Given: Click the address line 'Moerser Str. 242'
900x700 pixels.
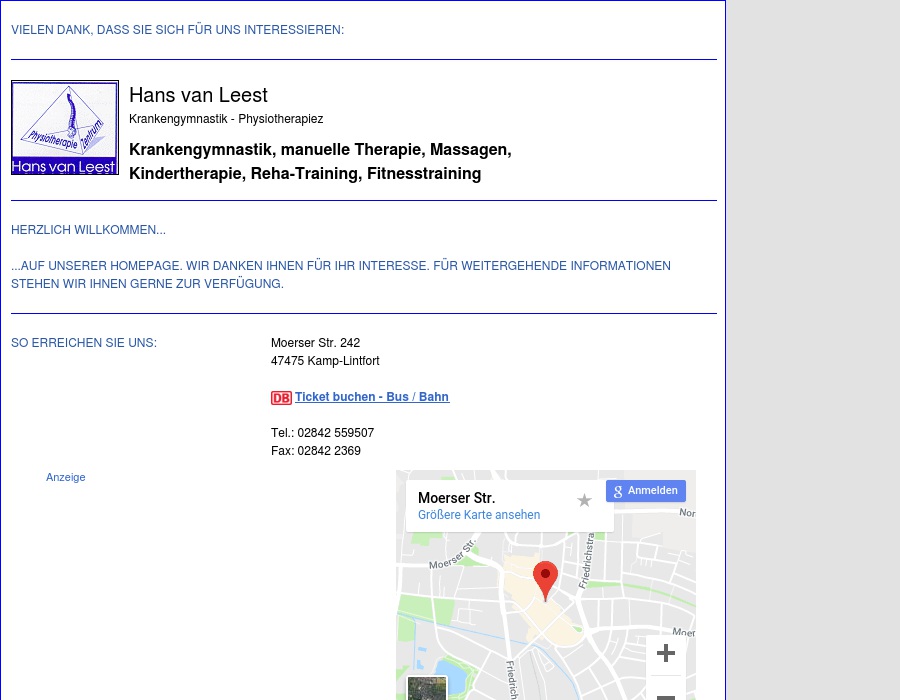Looking at the screenshot, I should coord(315,343).
